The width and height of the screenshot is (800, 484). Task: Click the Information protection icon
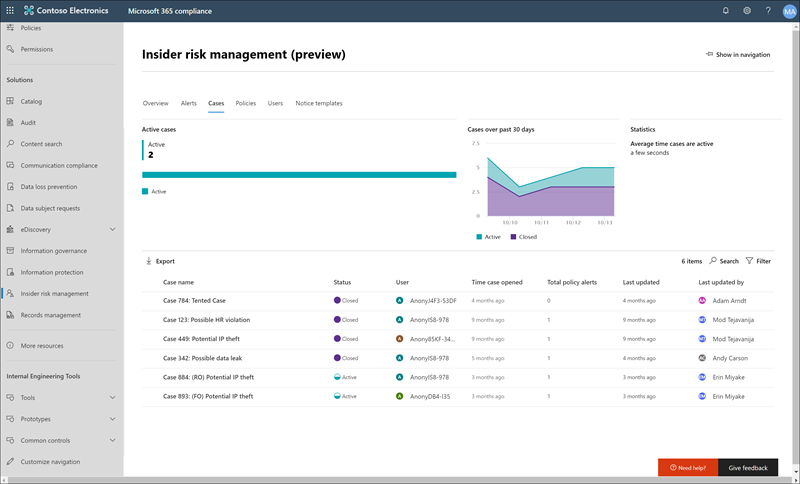coord(10,272)
